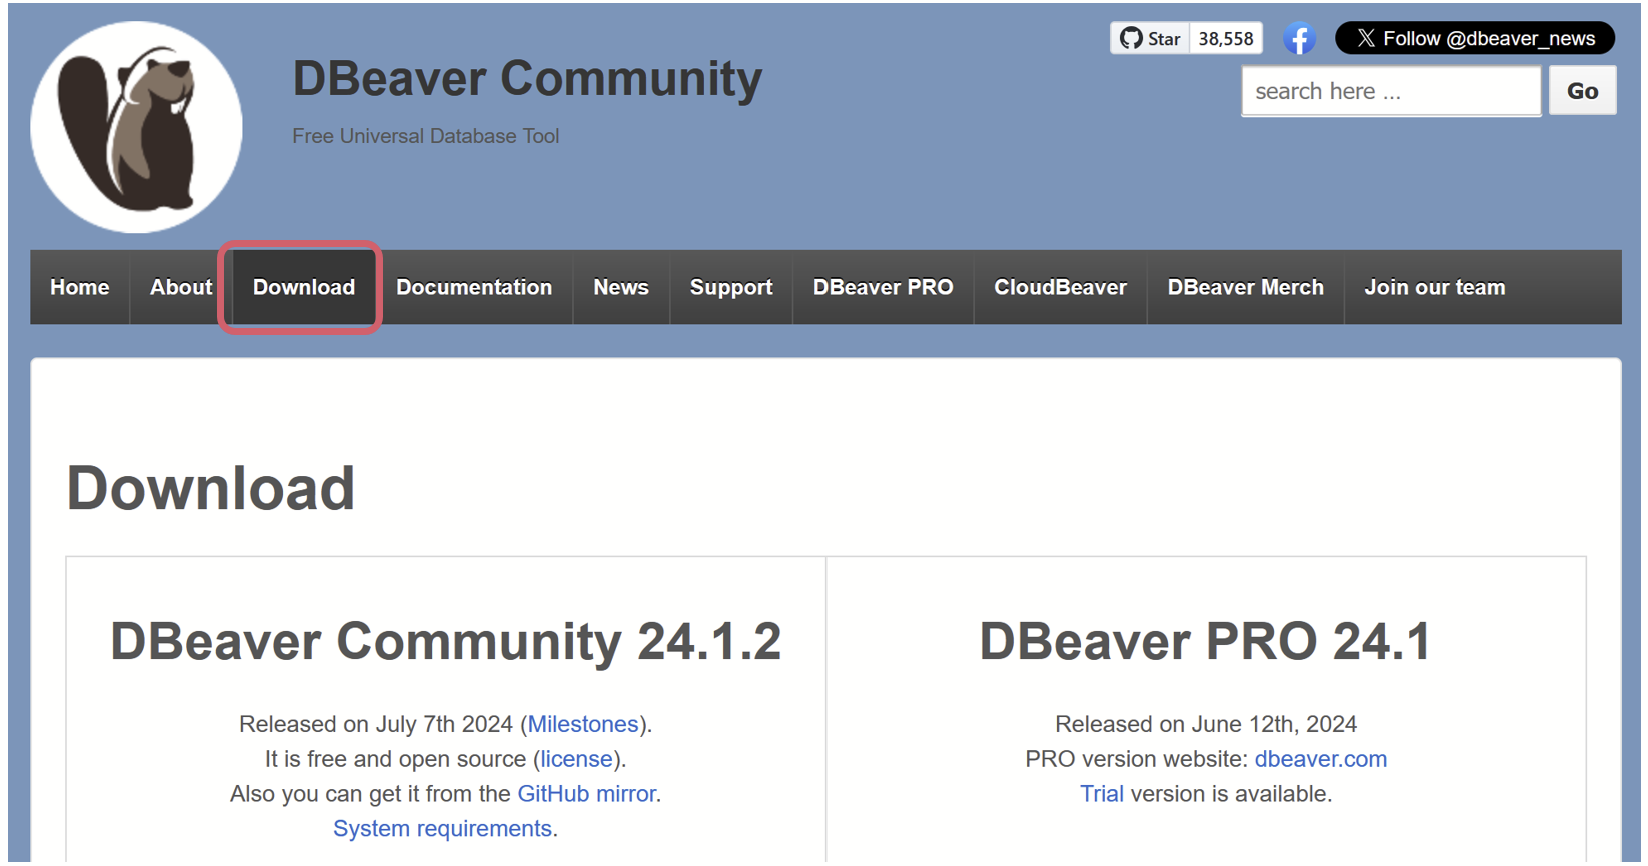Open the 'Join our team' menu item
This screenshot has height=866, width=1648.
1435,287
